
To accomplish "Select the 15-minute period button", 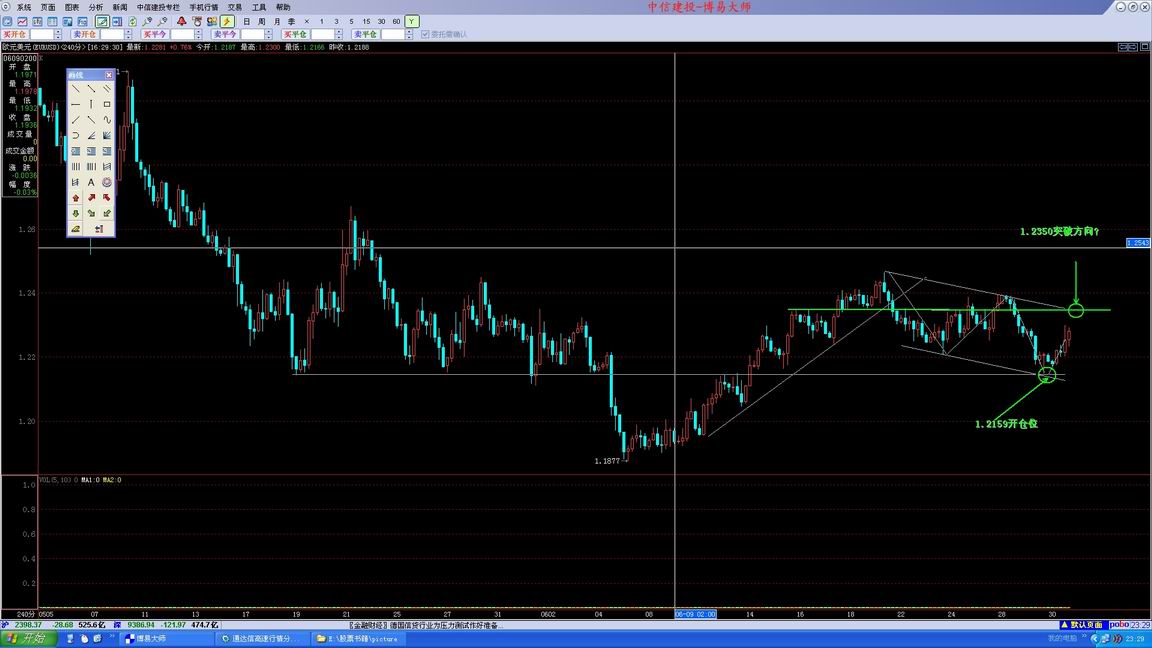I will tap(366, 21).
